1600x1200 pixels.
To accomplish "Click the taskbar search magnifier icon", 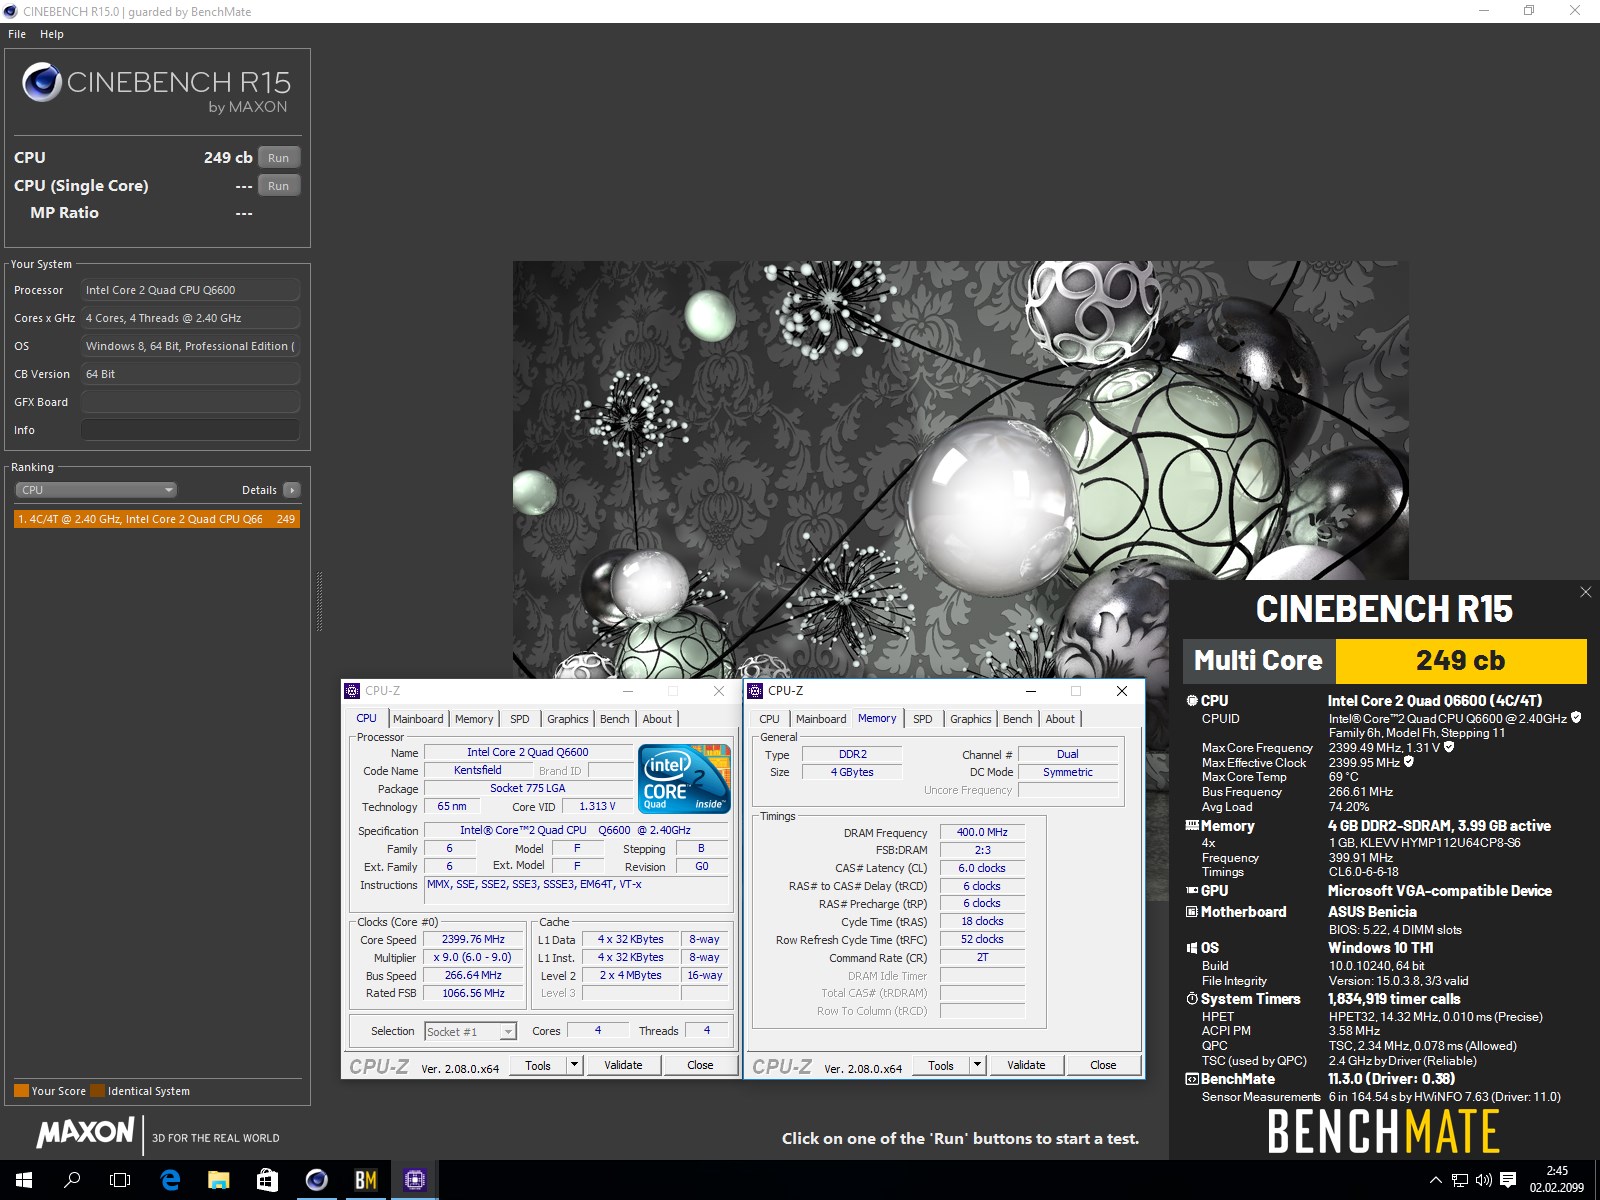I will click(x=72, y=1180).
